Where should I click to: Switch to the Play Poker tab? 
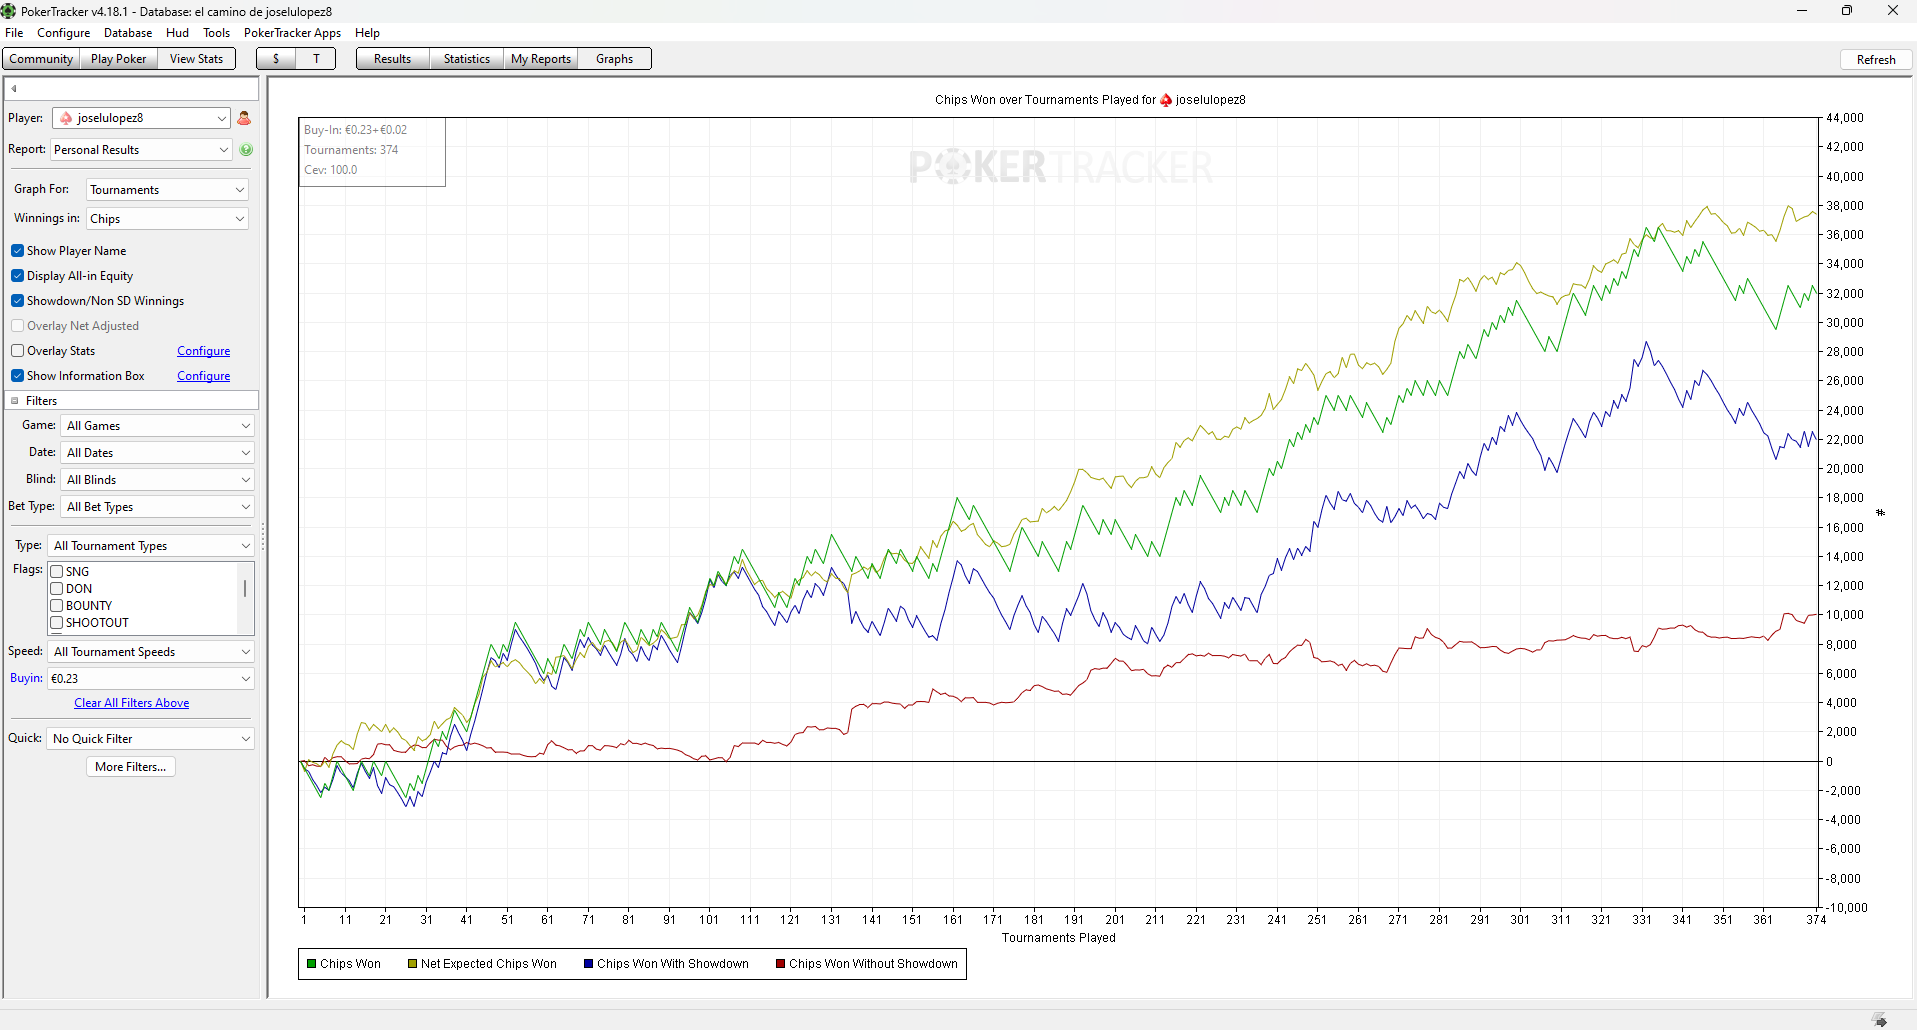(118, 59)
